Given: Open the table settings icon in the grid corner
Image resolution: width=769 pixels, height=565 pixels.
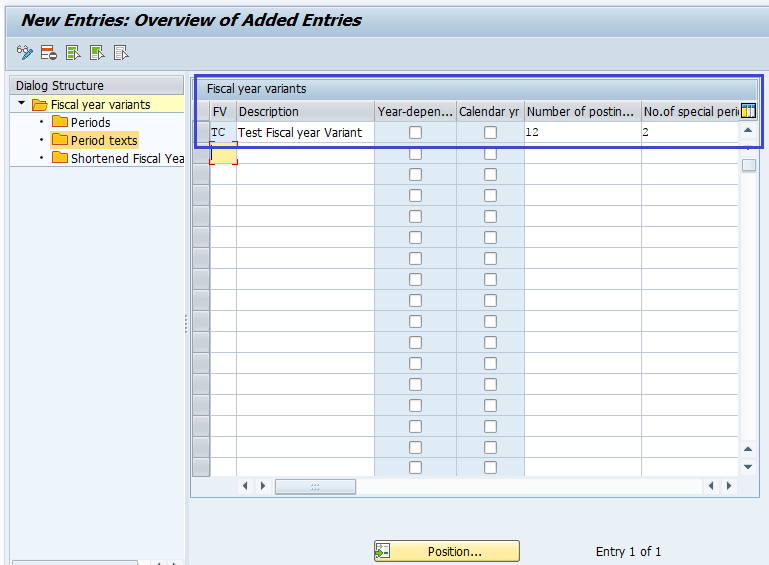Looking at the screenshot, I should (748, 111).
